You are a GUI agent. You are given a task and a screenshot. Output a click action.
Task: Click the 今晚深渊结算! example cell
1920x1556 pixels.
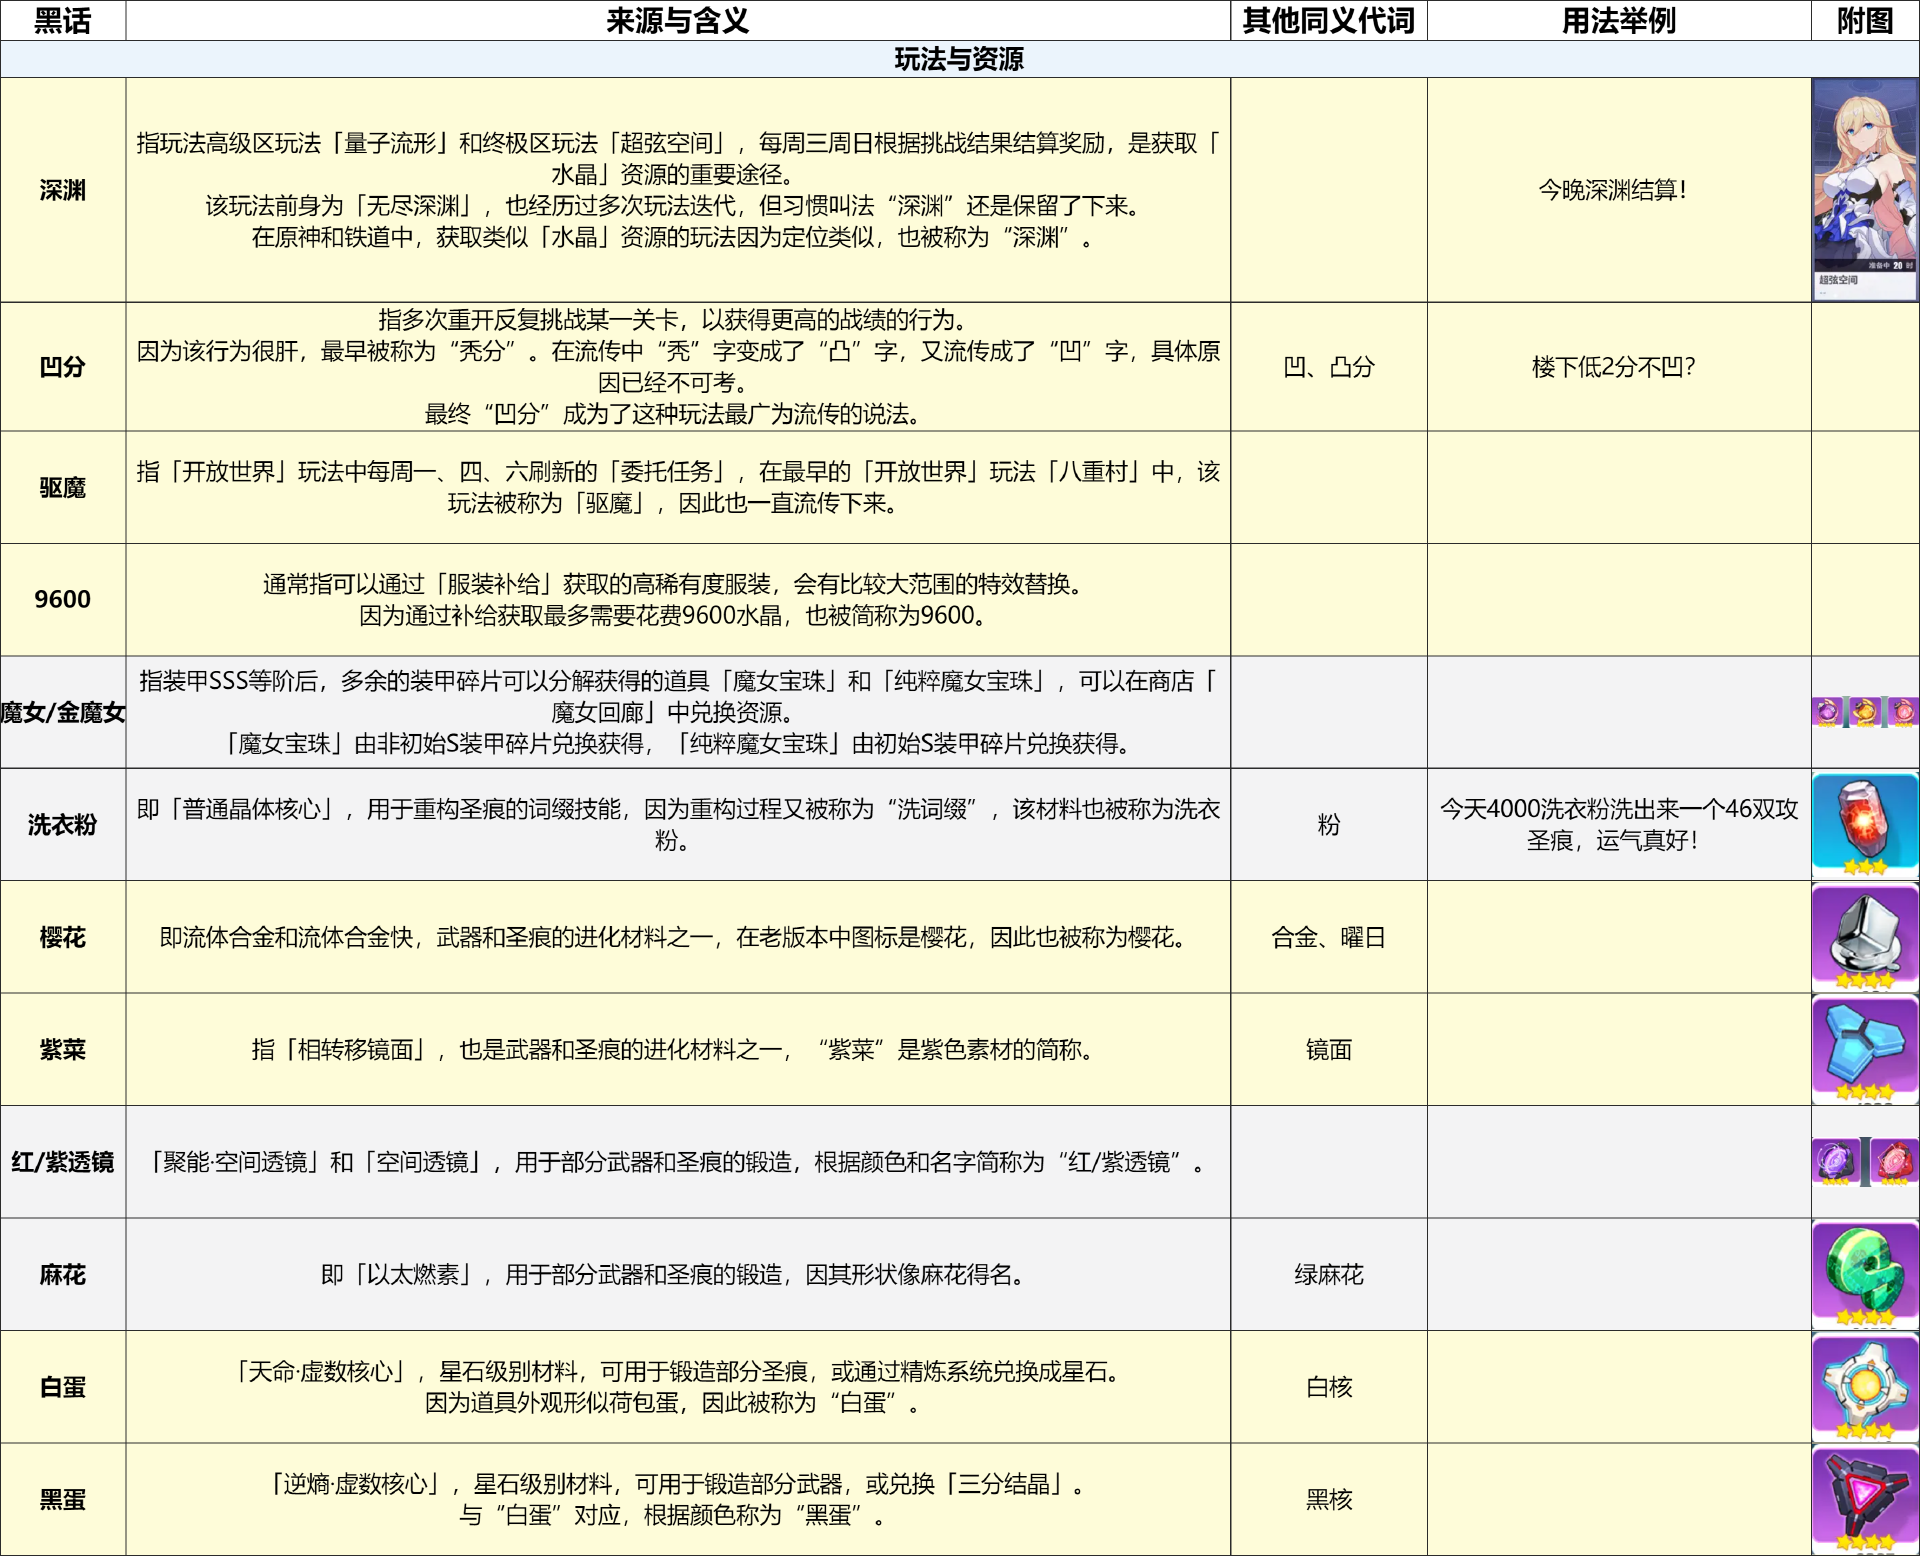[x=1619, y=190]
